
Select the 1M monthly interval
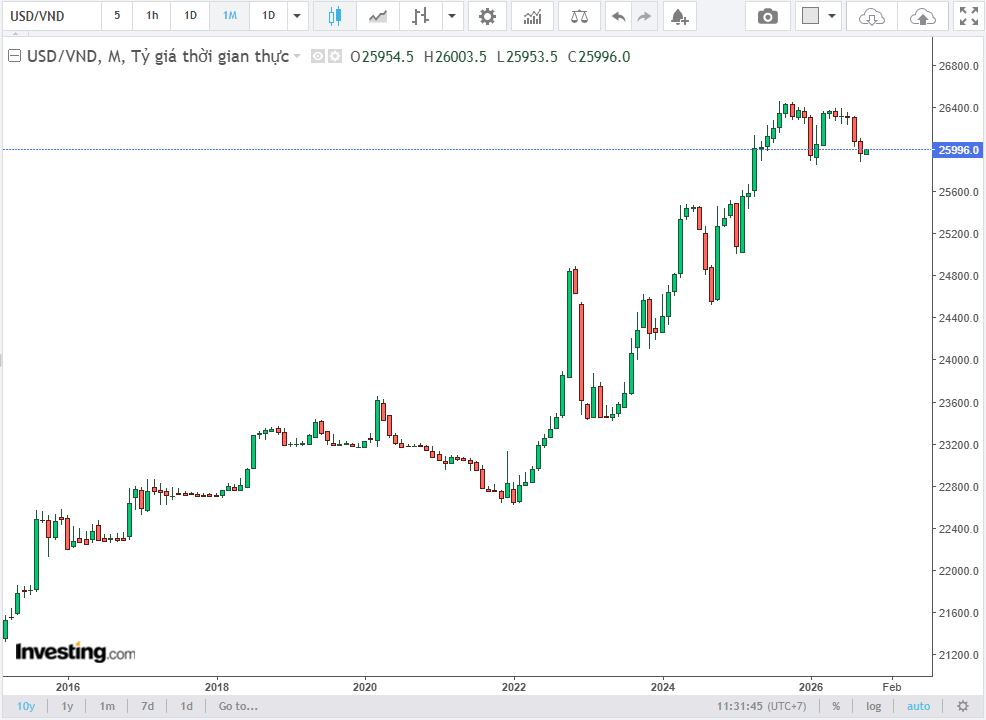coord(230,15)
